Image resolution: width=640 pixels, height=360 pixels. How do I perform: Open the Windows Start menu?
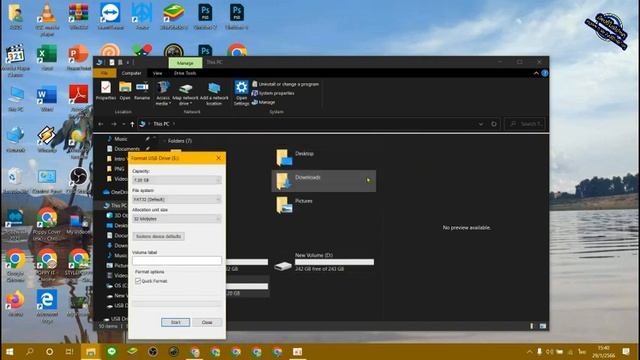pyautogui.click(x=9, y=351)
